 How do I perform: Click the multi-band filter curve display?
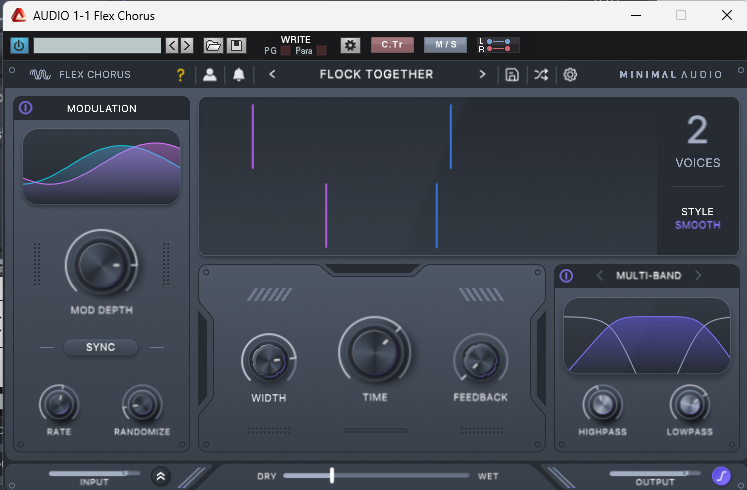coord(646,336)
